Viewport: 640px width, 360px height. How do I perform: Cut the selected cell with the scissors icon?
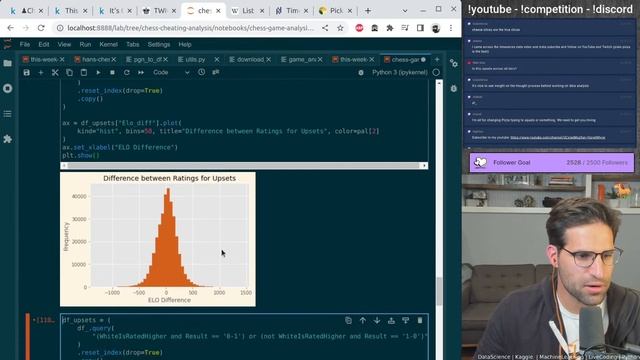coord(55,73)
